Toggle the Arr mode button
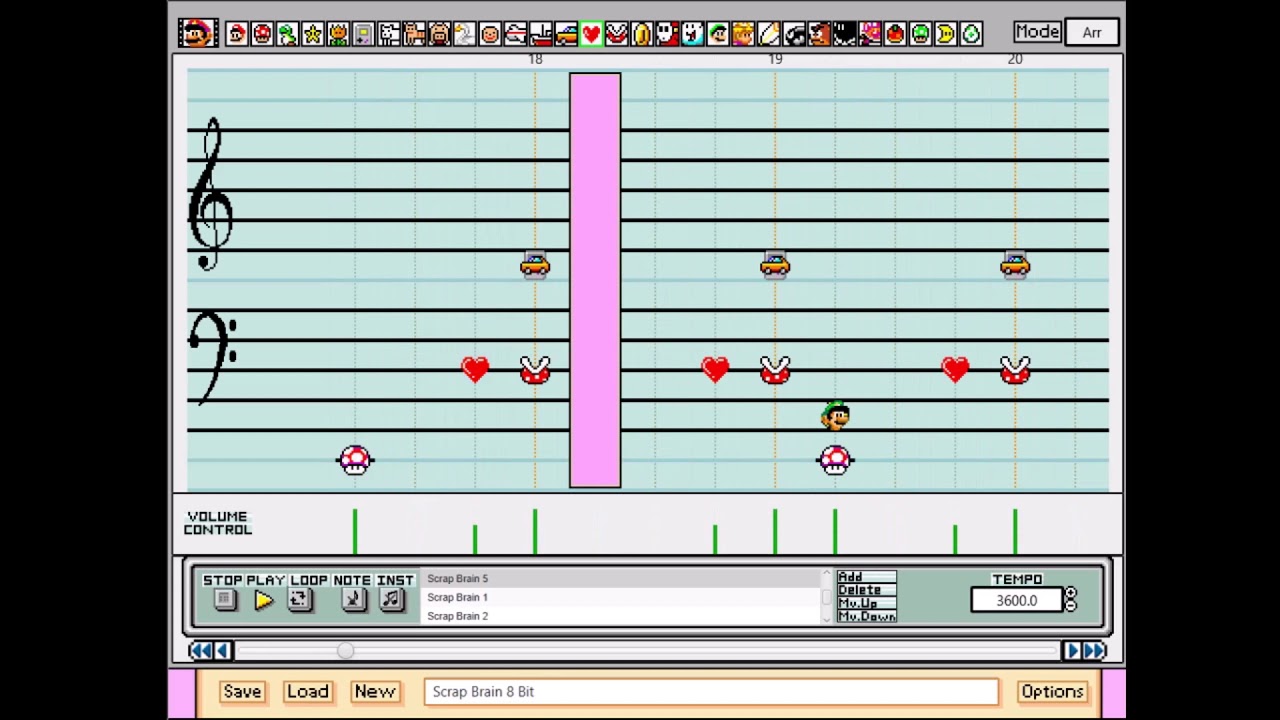 point(1092,33)
